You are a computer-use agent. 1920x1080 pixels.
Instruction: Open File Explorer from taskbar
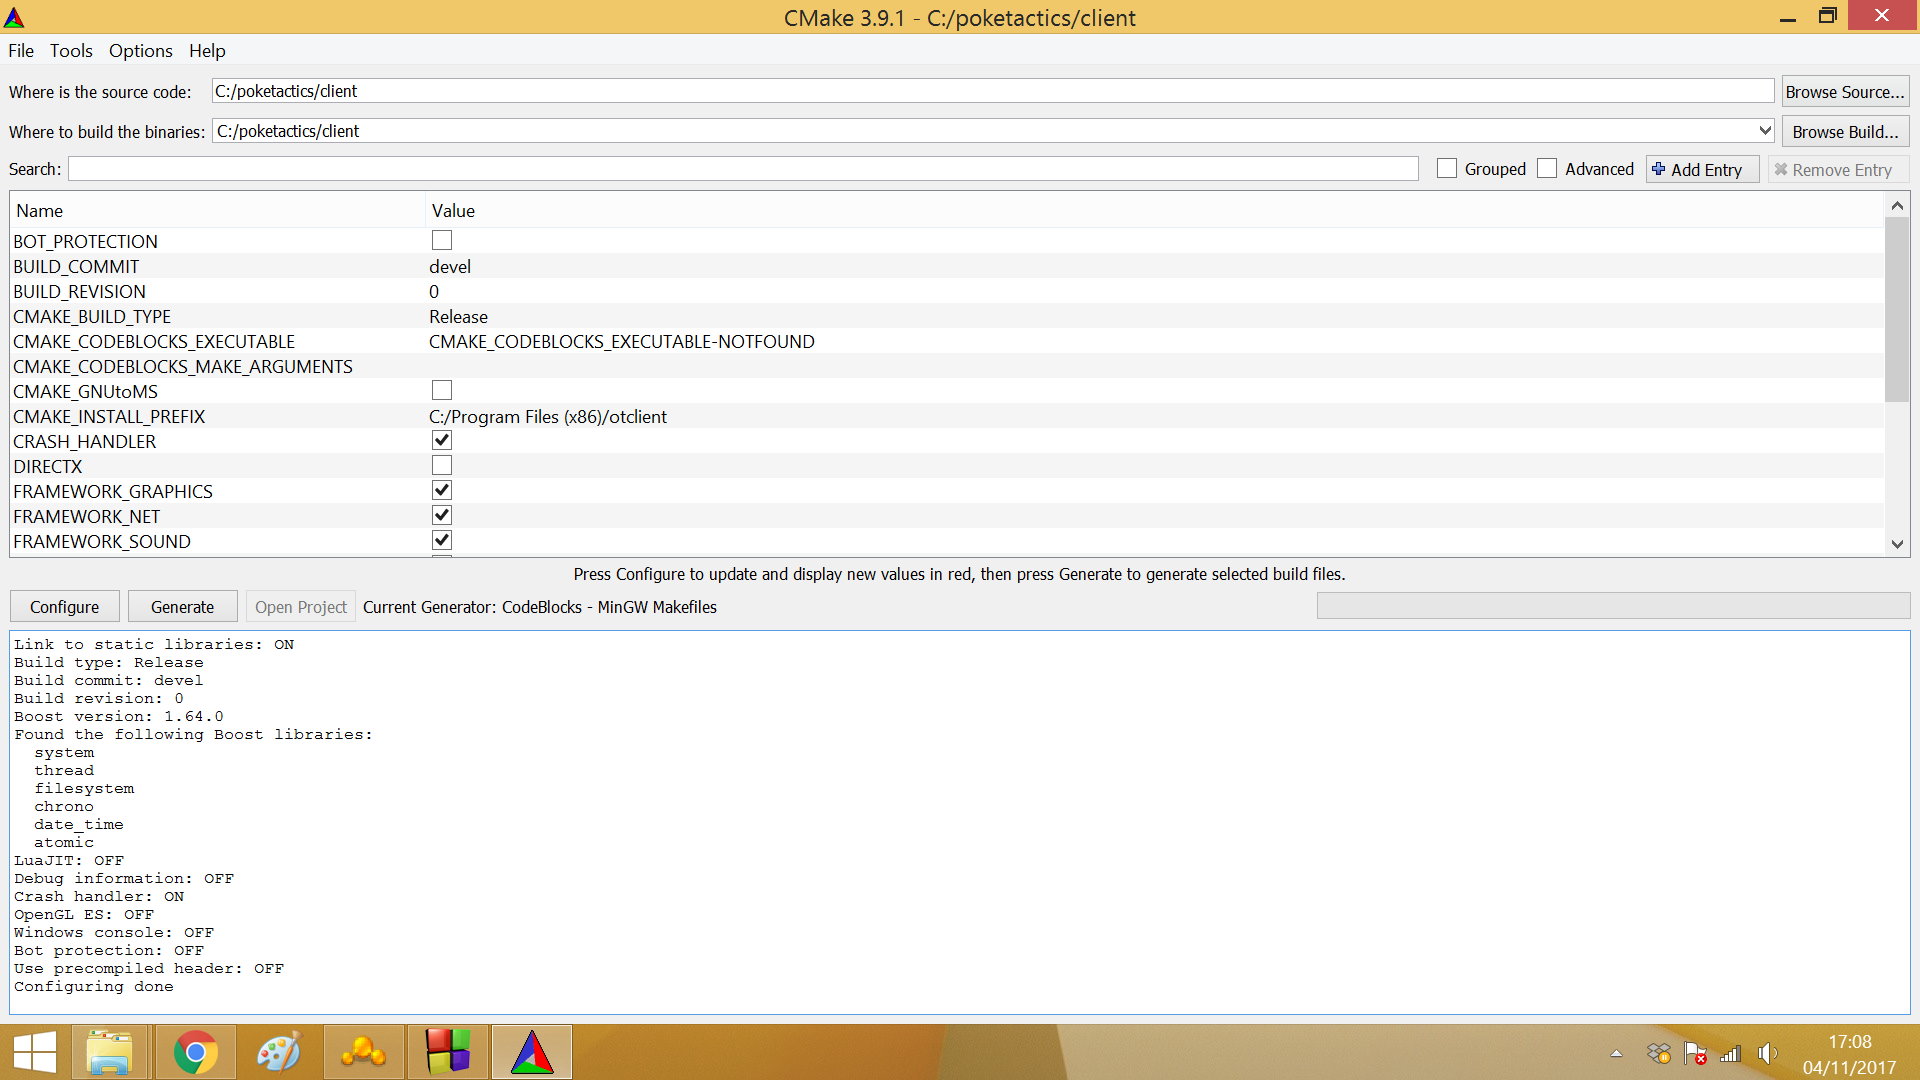coord(109,1053)
